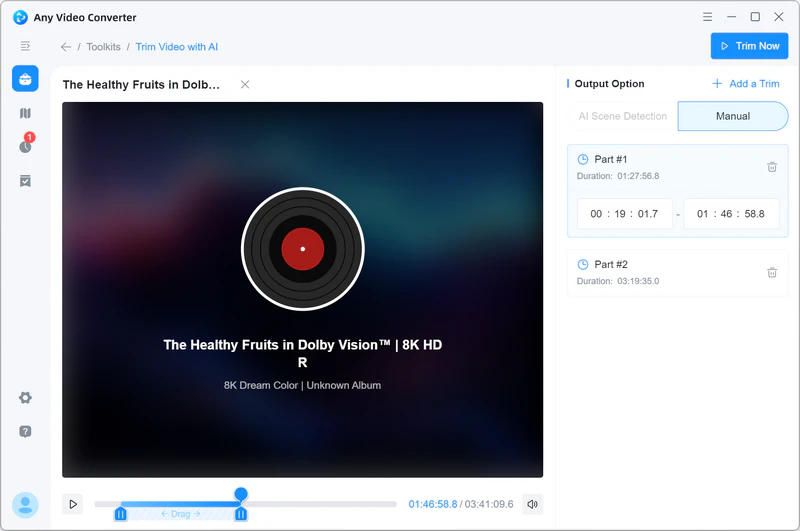This screenshot has height=531, width=800.
Task: Click the playhead knob on the timeline
Action: point(241,494)
